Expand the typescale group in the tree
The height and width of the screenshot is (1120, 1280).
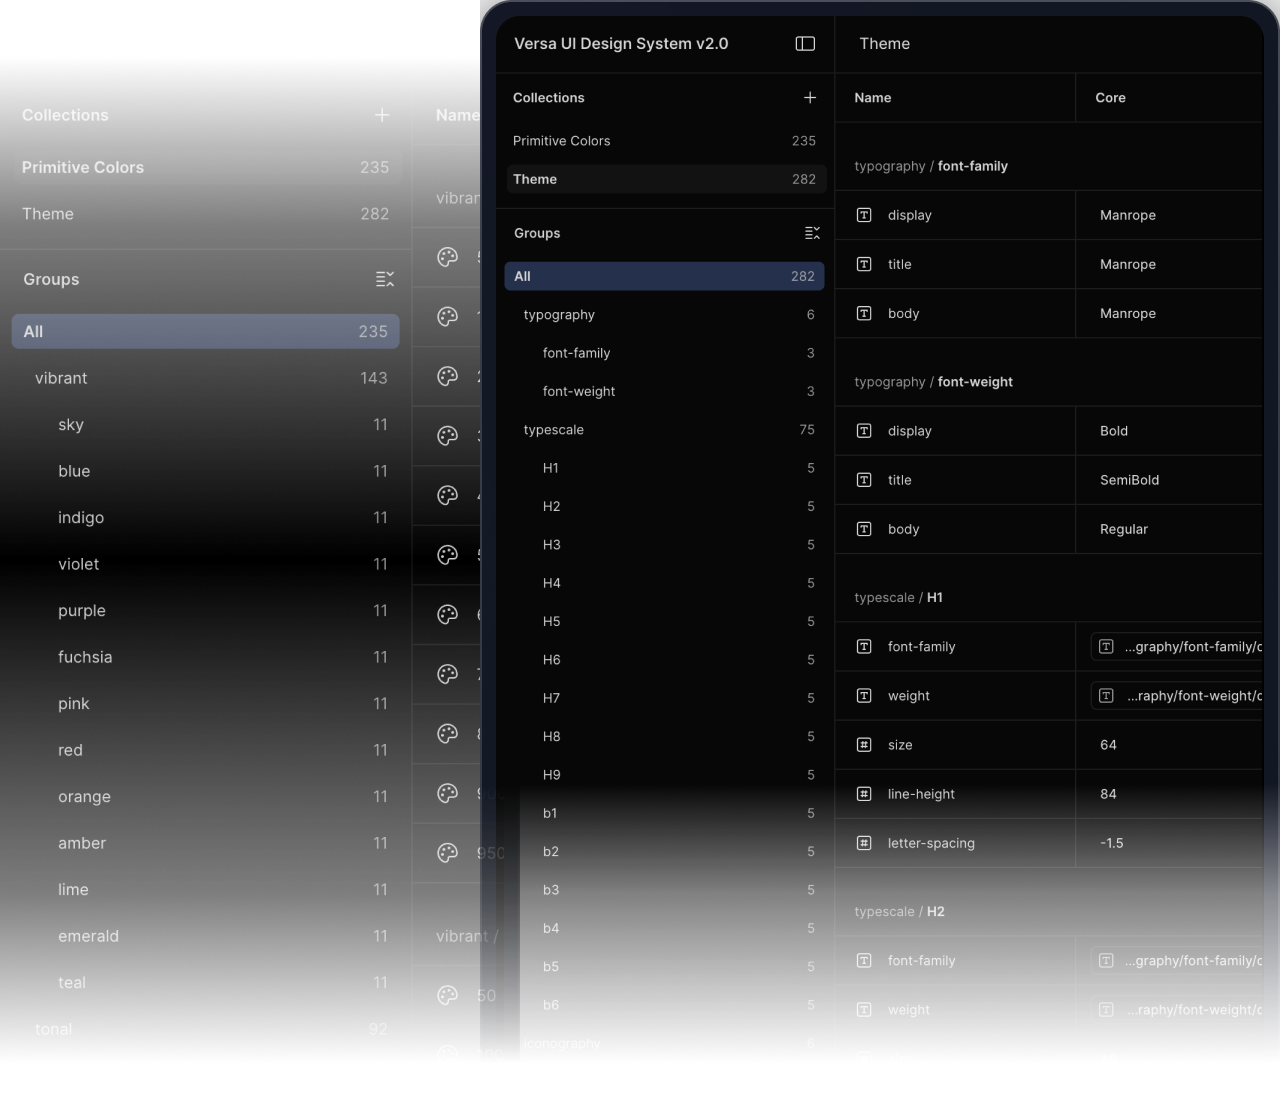click(x=554, y=430)
